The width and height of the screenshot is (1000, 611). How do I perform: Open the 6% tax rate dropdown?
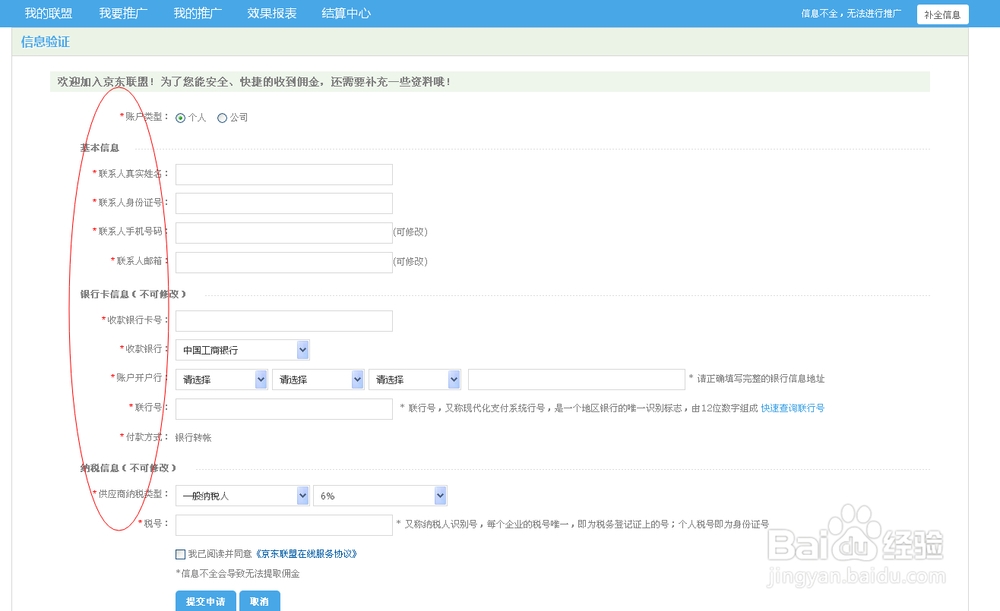[x=379, y=495]
